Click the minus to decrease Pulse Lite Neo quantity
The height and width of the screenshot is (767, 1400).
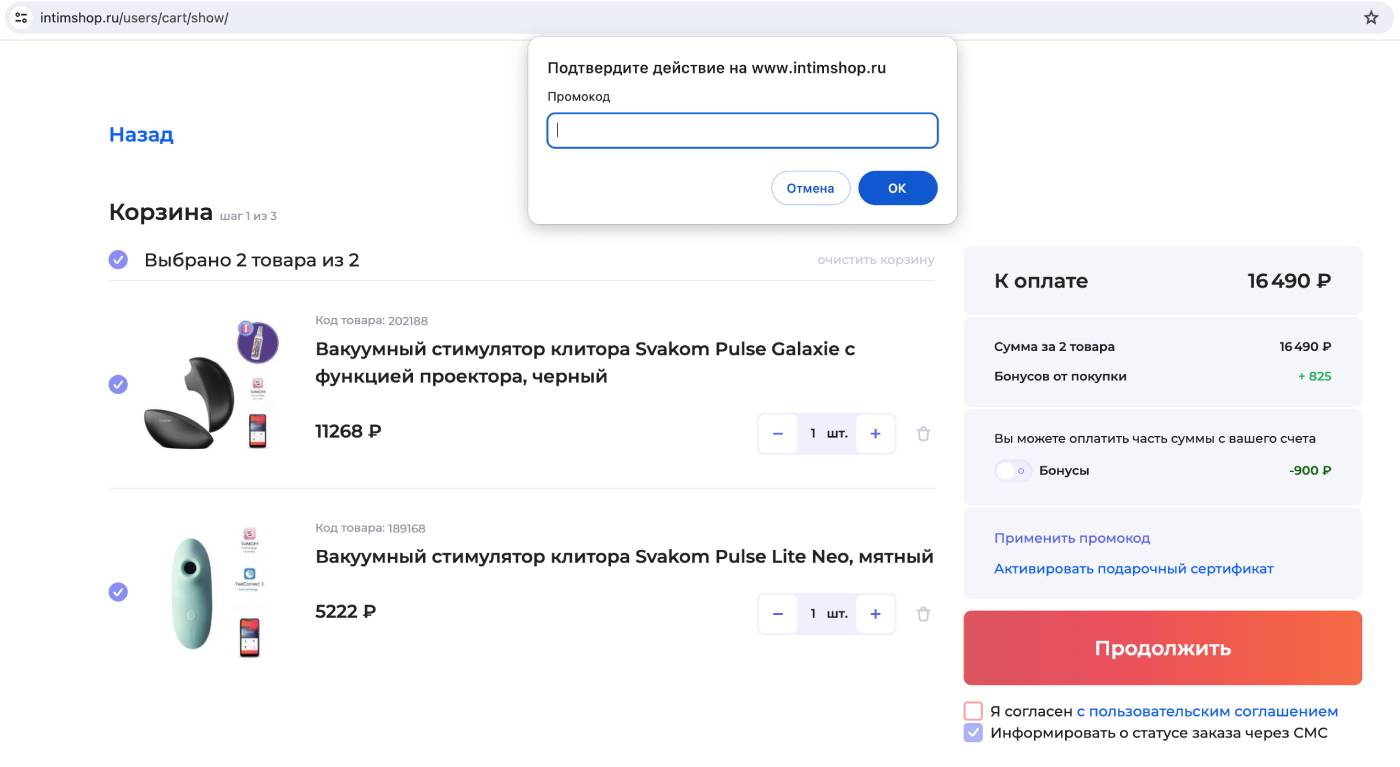(778, 613)
